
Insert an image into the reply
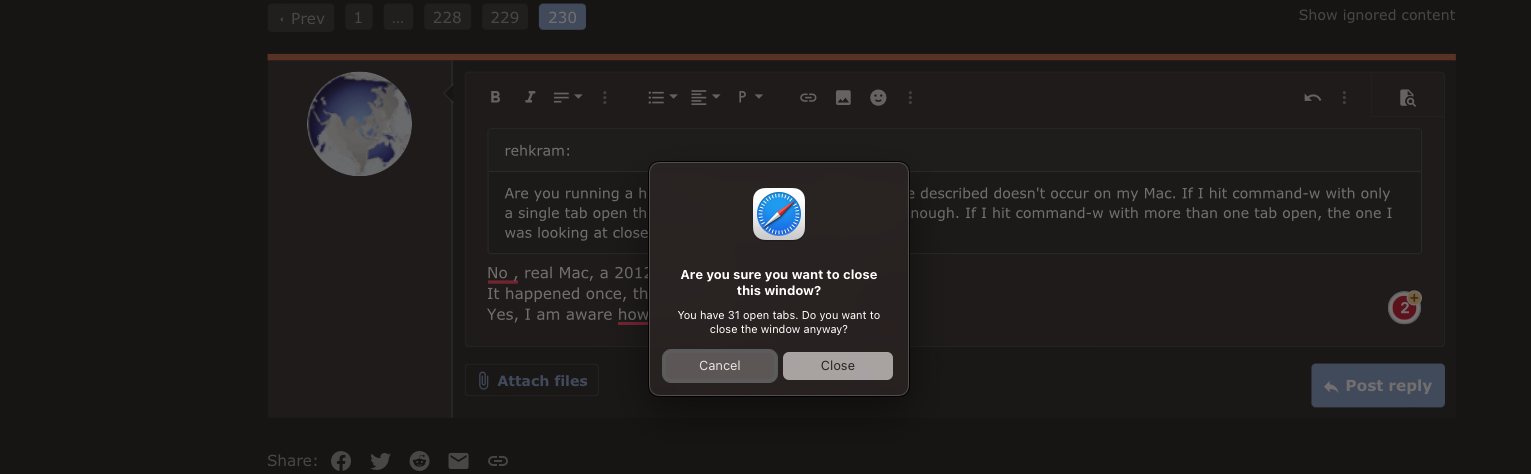click(843, 97)
